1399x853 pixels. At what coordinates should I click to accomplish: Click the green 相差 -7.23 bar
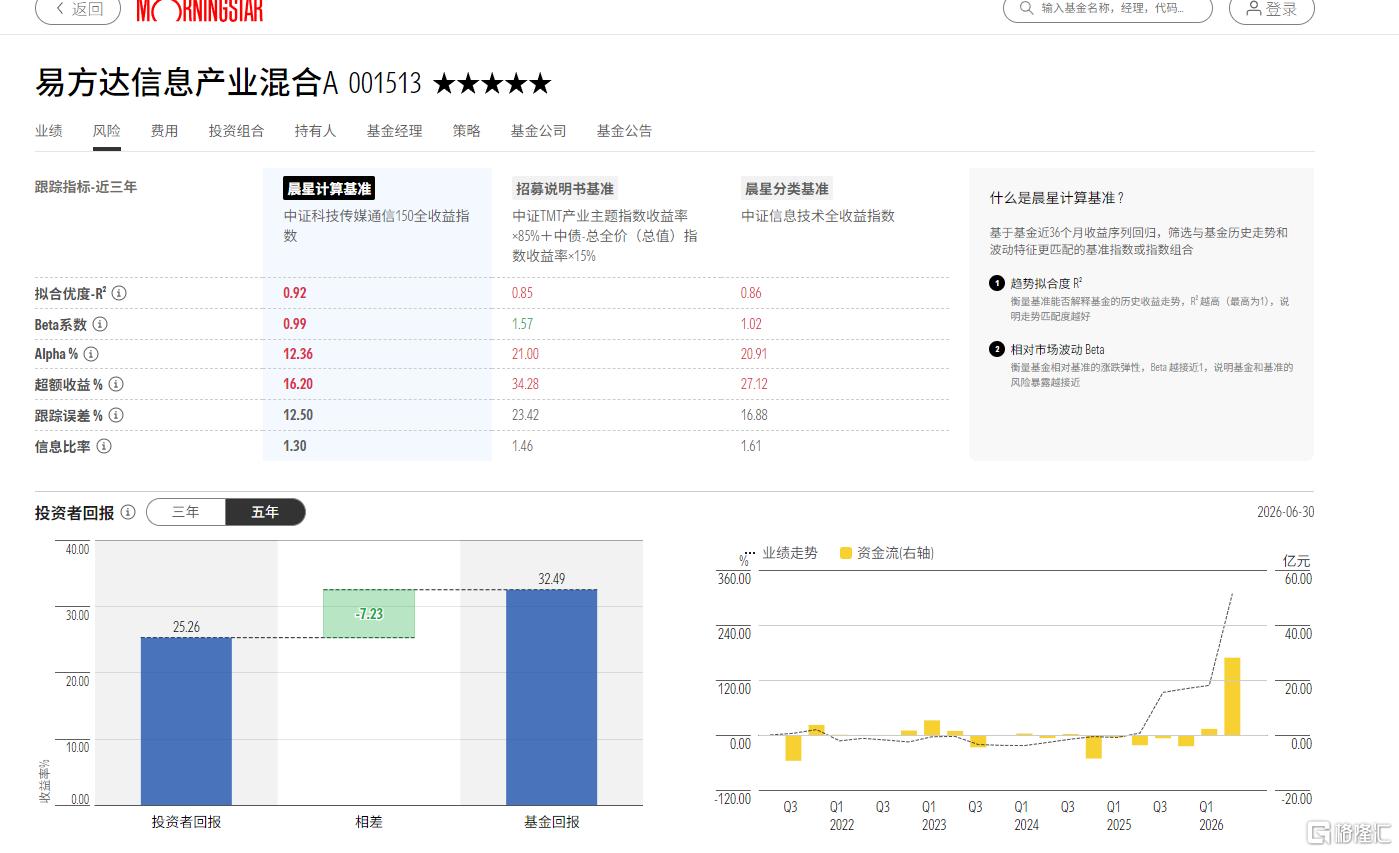coord(369,613)
